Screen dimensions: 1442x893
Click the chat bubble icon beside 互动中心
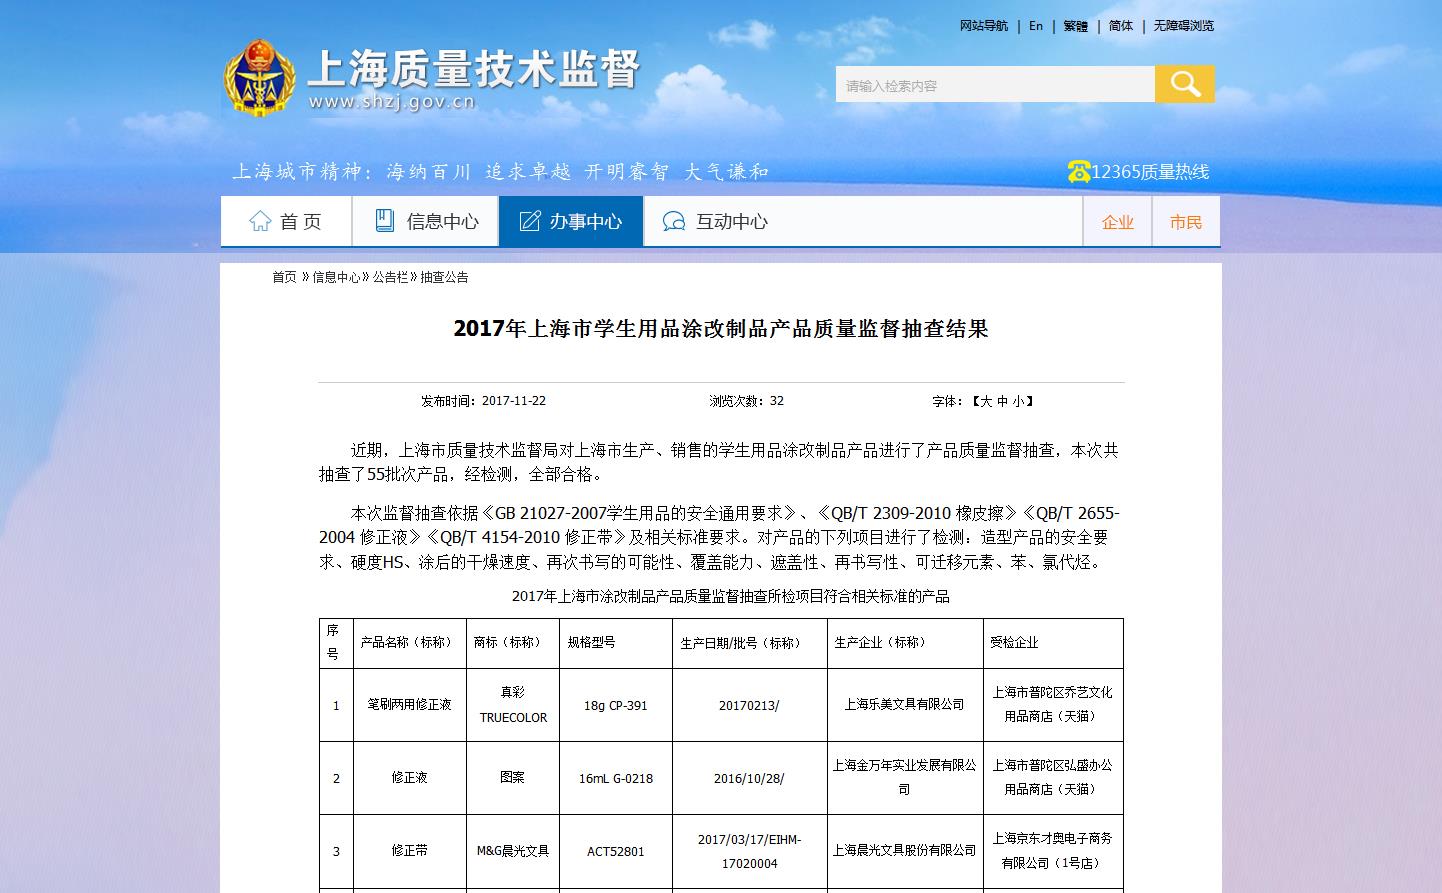pyautogui.click(x=674, y=221)
